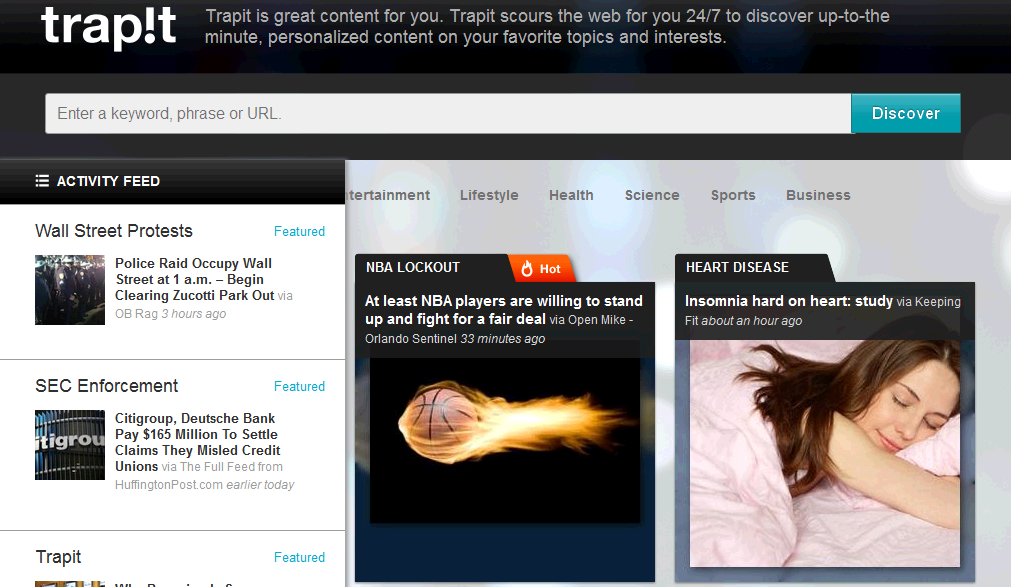The height and width of the screenshot is (587, 1011).
Task: Focus the keyword, phrase or URL search field
Action: point(448,114)
